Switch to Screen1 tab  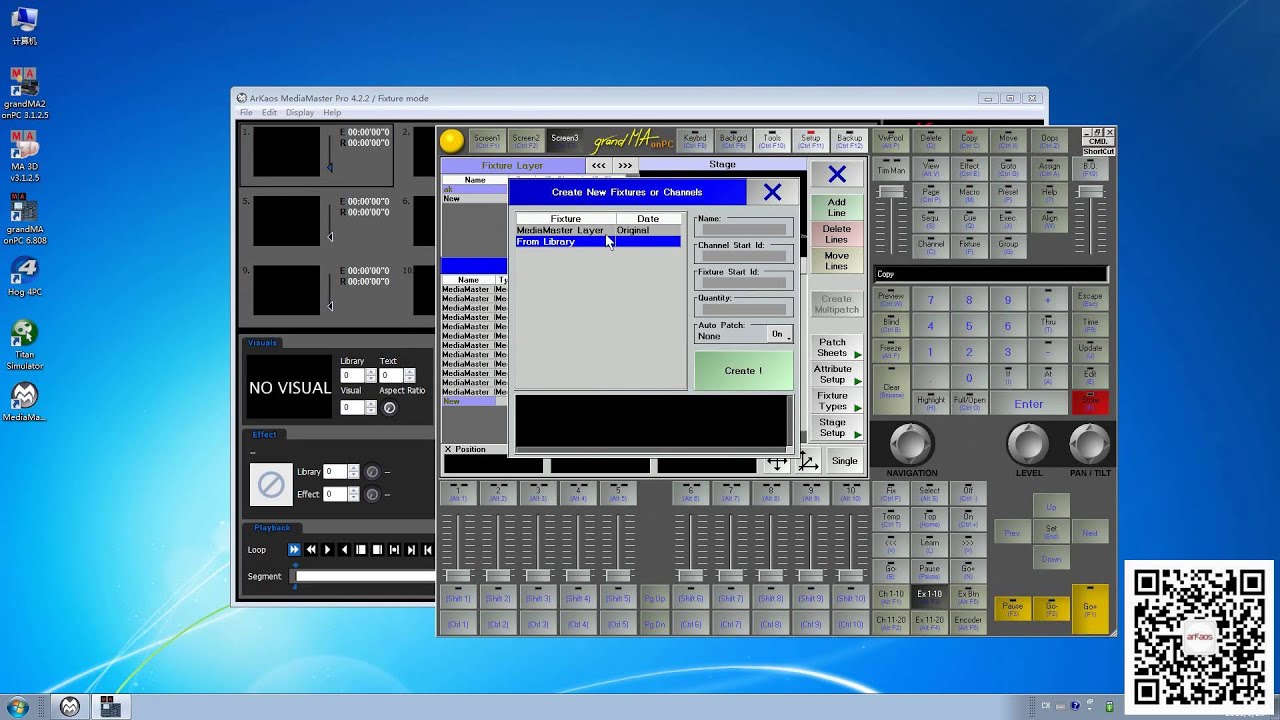point(487,141)
